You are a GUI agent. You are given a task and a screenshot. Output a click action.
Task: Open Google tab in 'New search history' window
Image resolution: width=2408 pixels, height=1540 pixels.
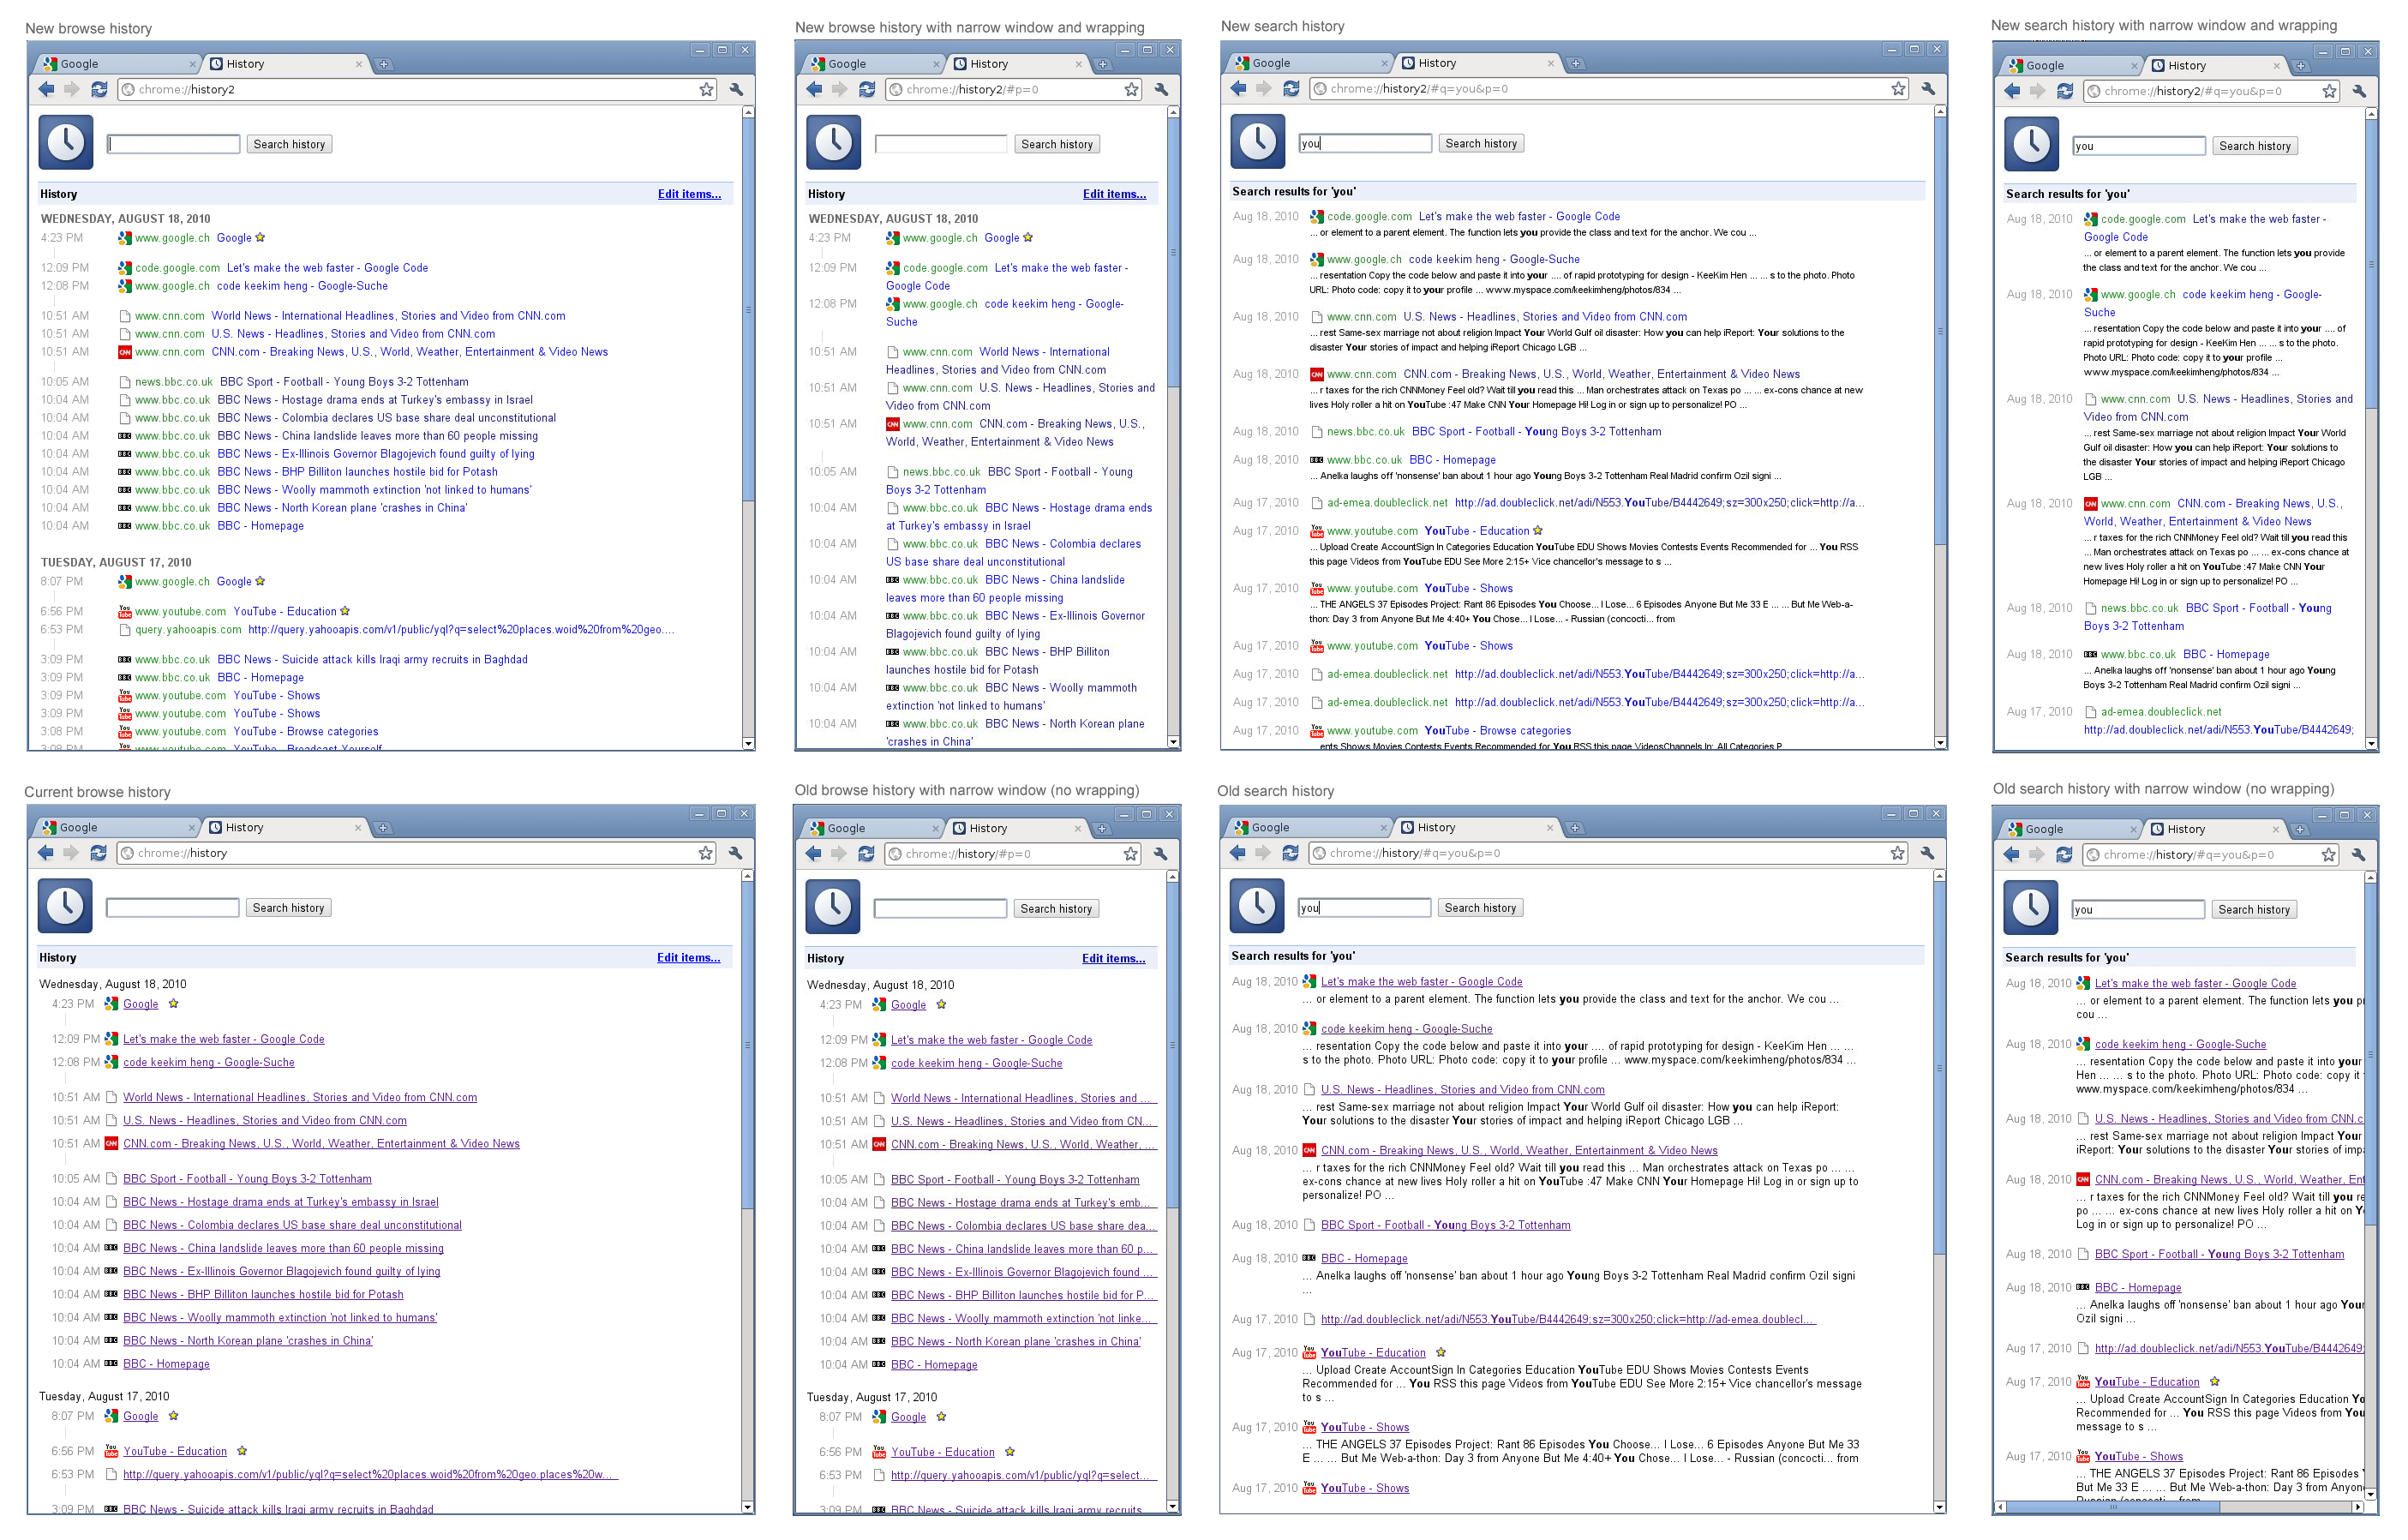click(1310, 63)
